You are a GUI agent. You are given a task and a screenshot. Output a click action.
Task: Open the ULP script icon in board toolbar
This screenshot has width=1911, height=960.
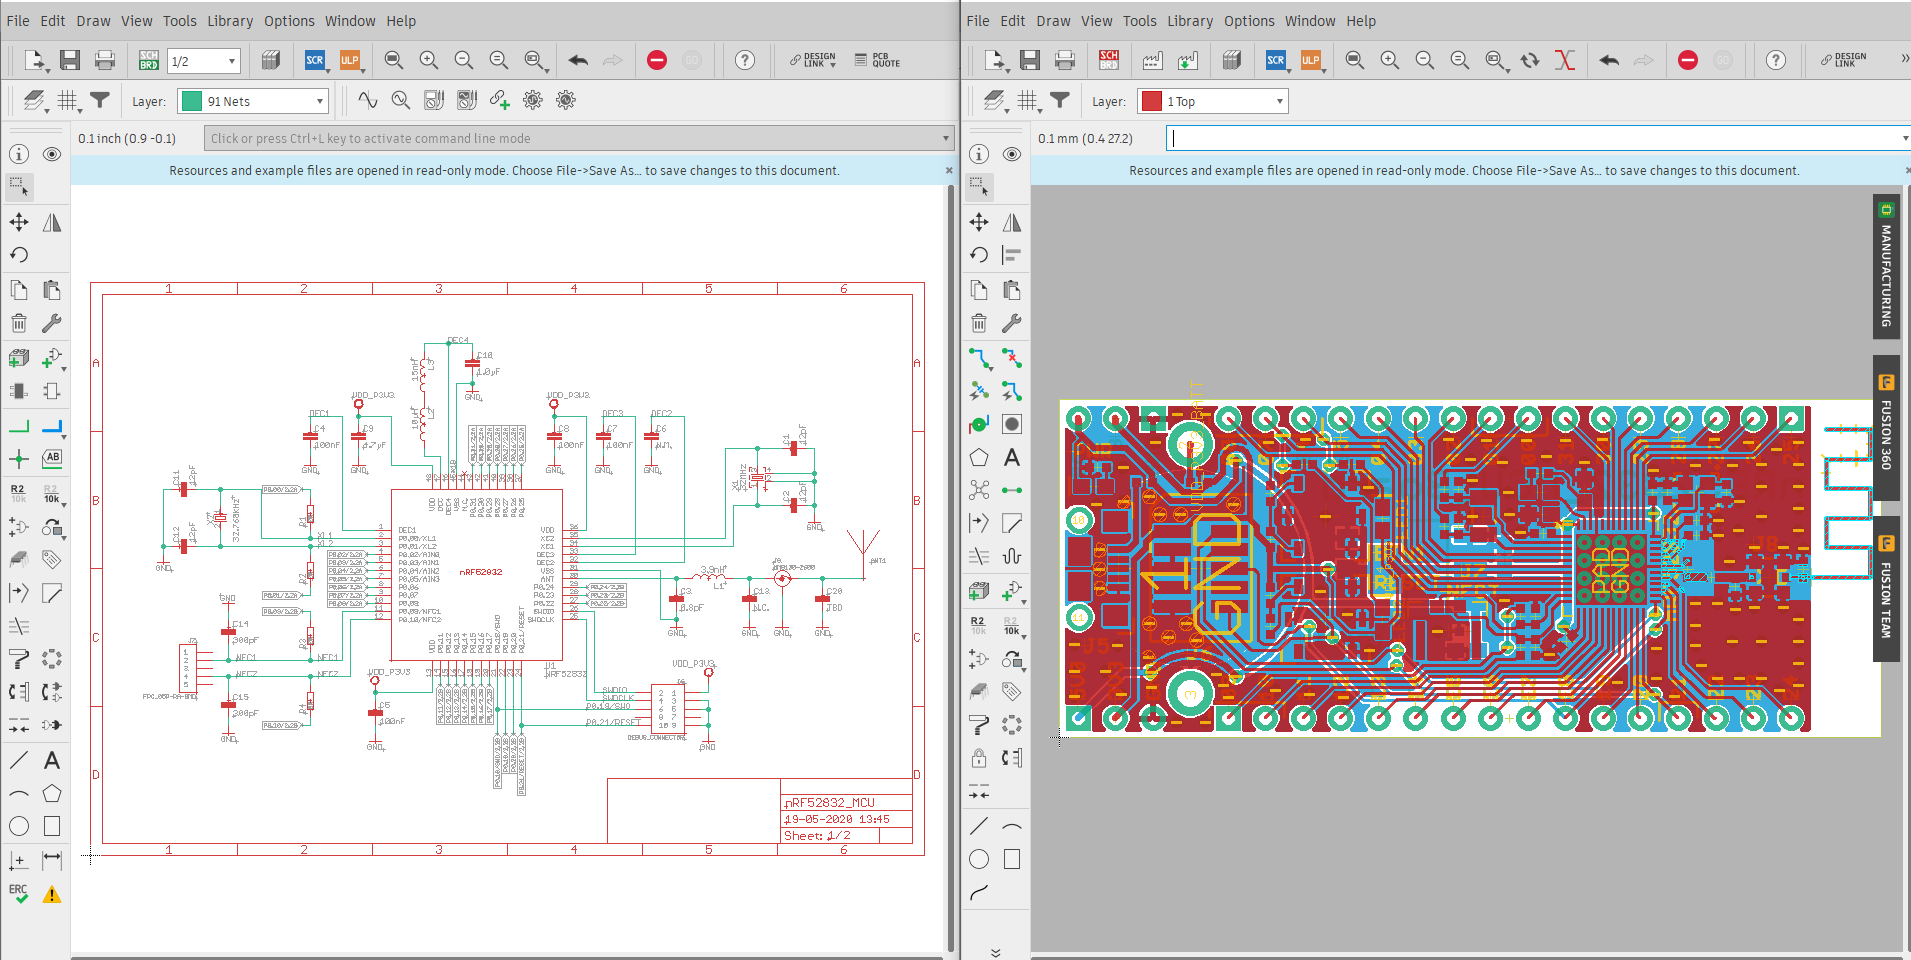1310,61
